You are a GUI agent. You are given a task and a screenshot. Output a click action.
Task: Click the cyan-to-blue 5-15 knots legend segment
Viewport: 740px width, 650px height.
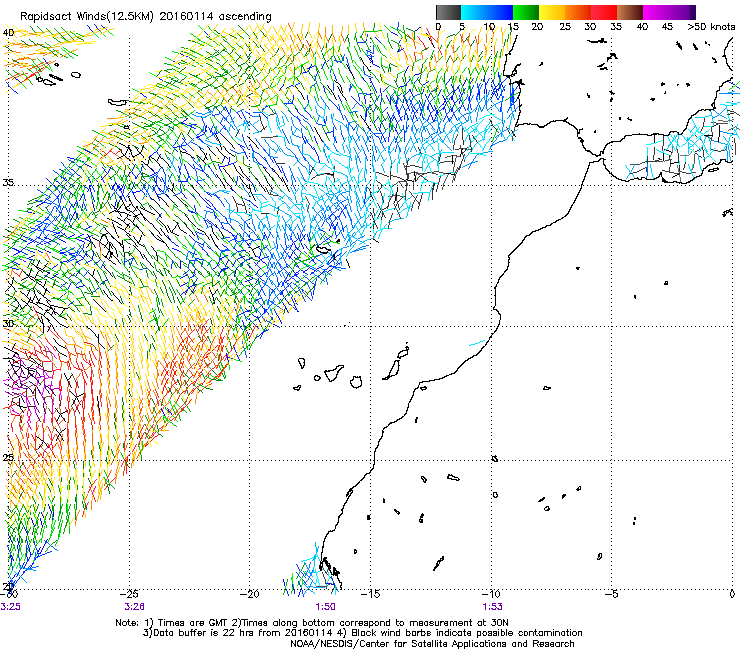487,12
